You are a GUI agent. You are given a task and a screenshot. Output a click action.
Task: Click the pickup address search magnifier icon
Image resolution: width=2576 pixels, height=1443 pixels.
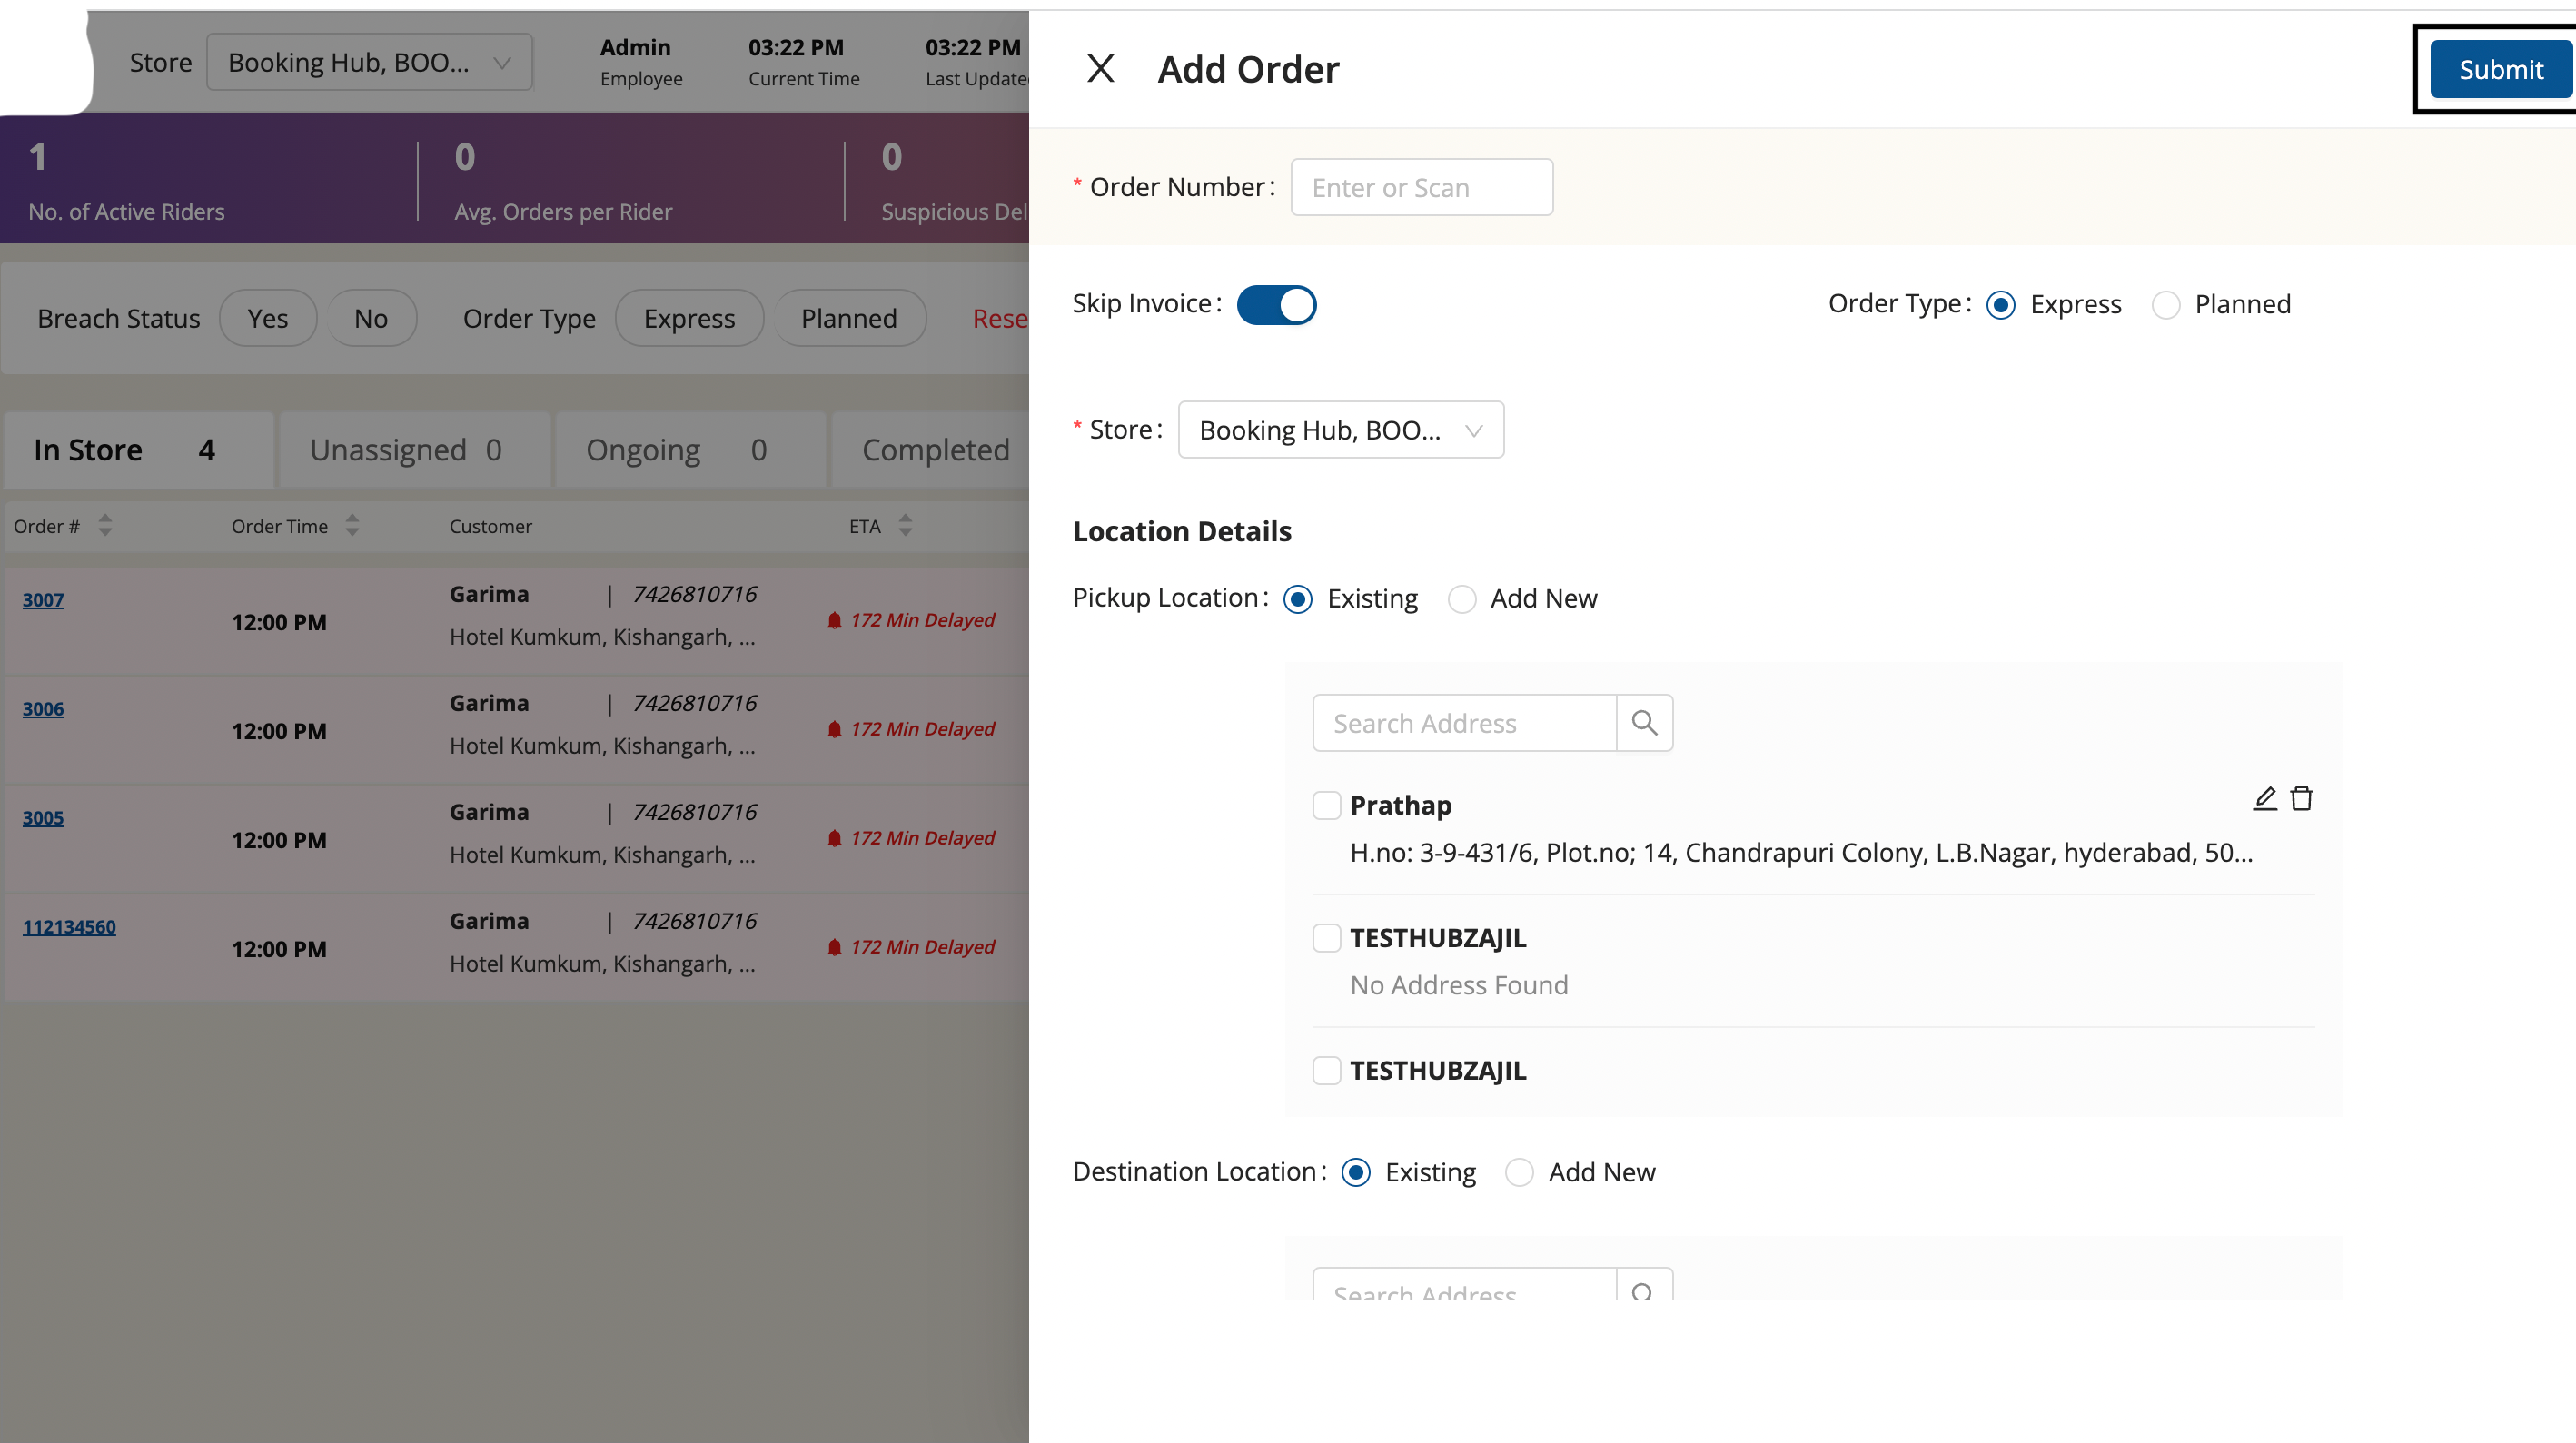coord(1644,722)
